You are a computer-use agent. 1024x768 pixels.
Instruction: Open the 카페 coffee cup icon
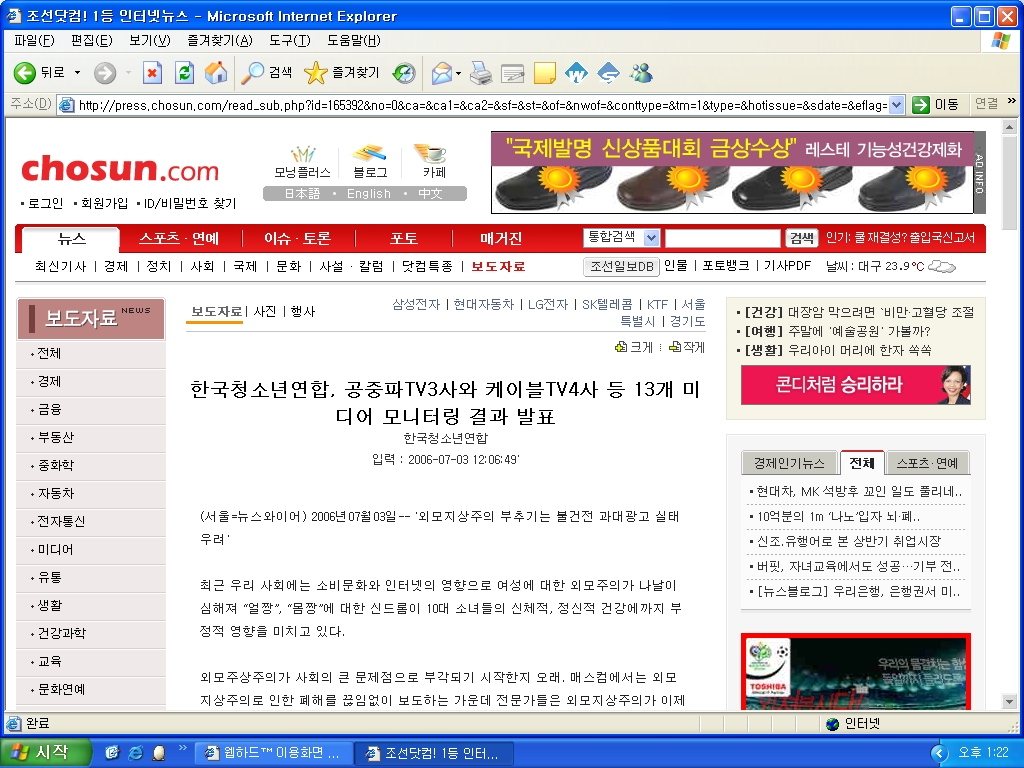[x=433, y=161]
